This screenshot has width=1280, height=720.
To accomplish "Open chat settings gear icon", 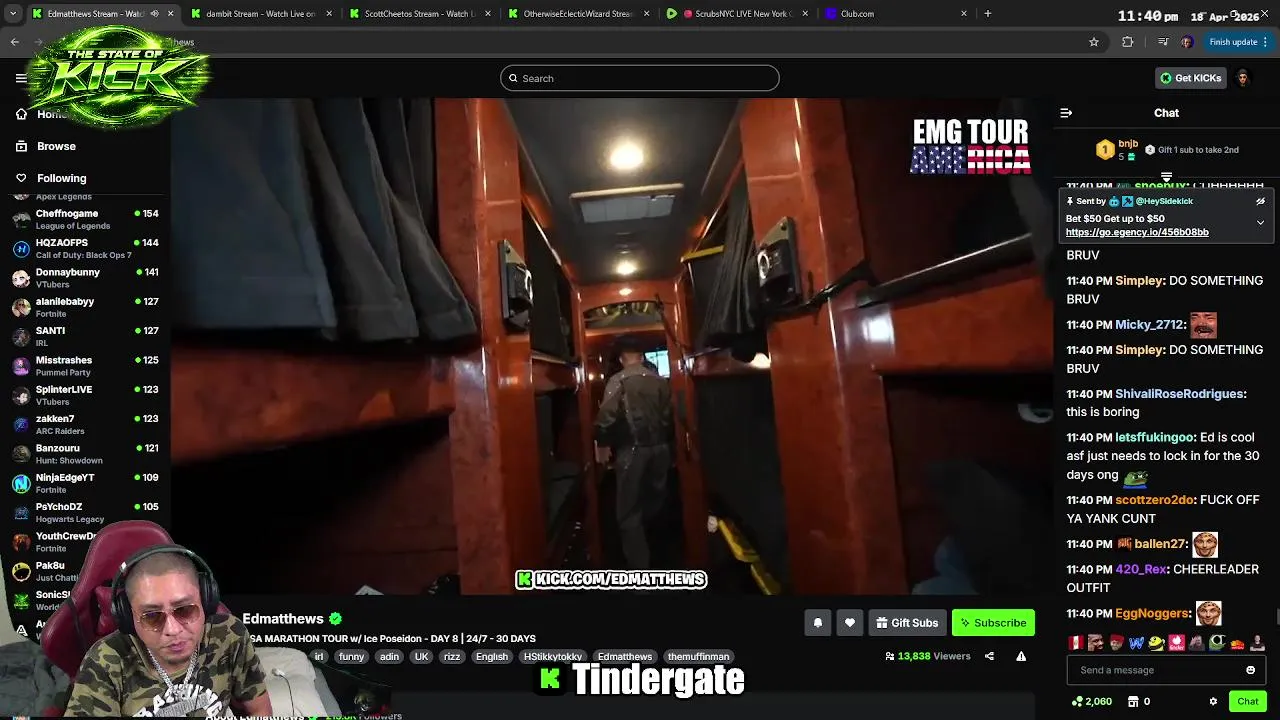I will (1213, 702).
